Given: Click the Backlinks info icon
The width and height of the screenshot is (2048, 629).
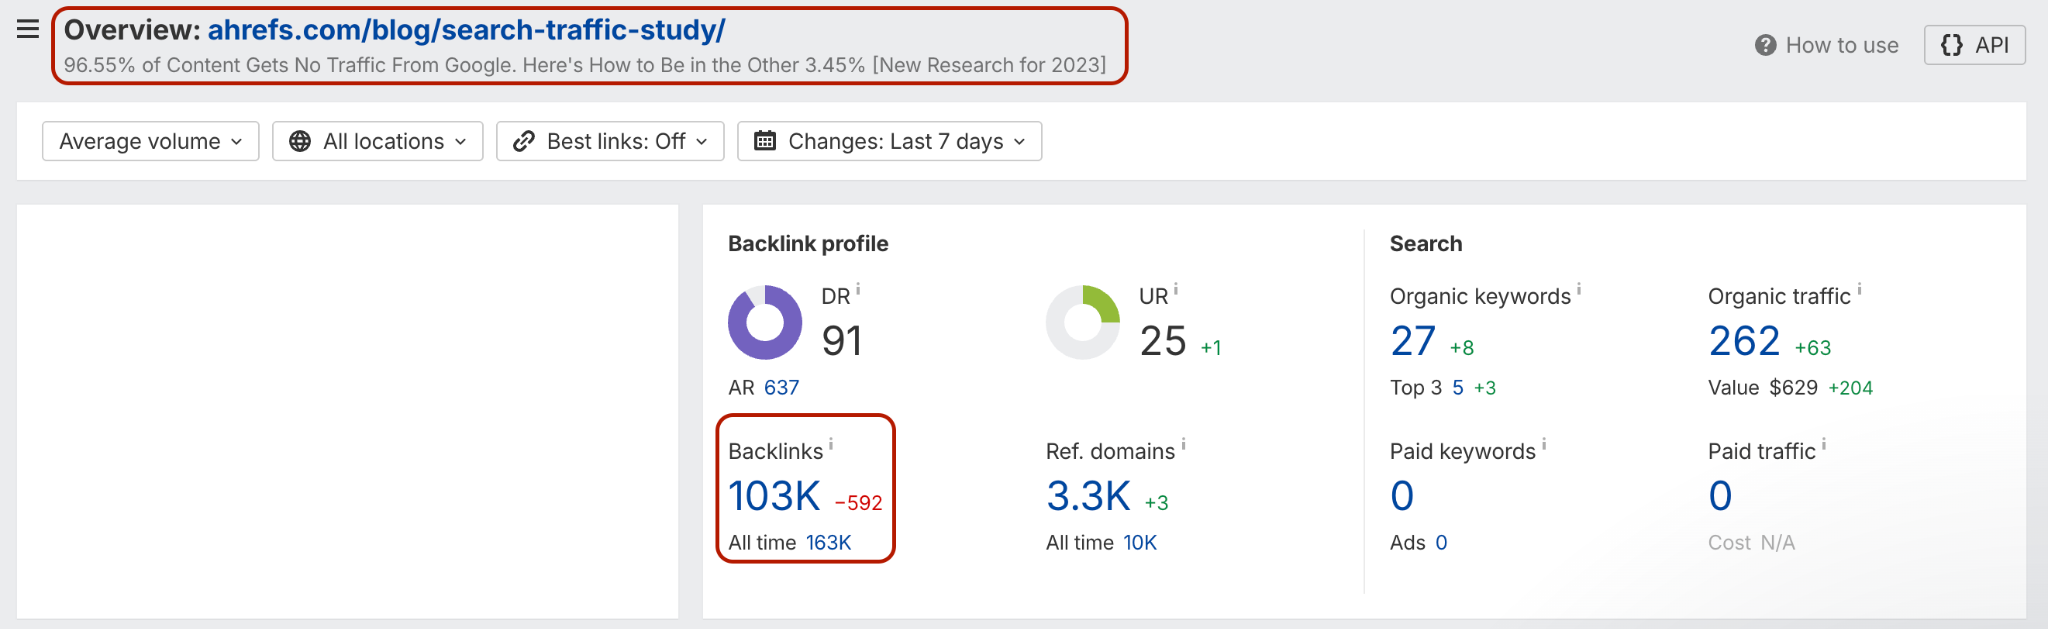Looking at the screenshot, I should click(831, 444).
